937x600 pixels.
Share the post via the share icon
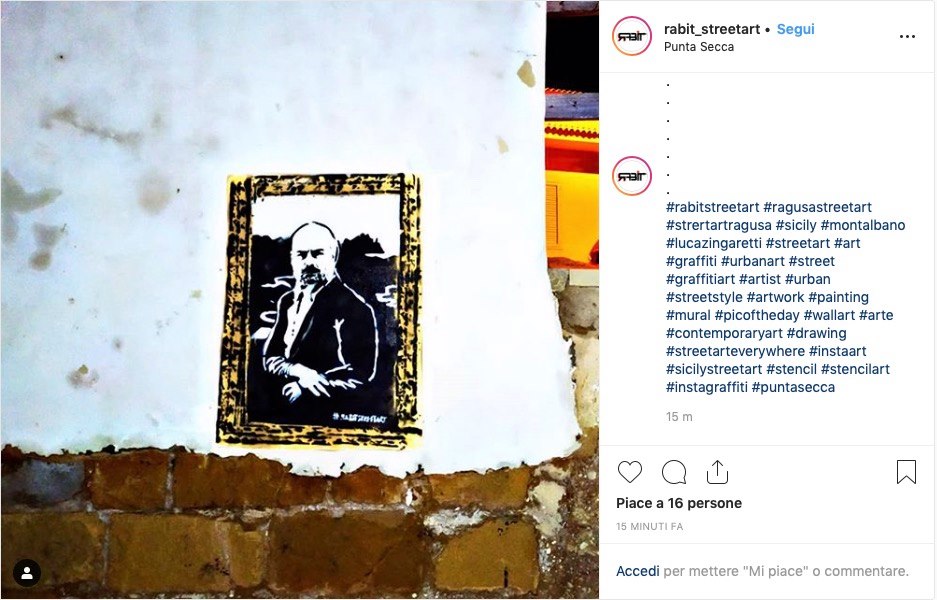(x=717, y=472)
